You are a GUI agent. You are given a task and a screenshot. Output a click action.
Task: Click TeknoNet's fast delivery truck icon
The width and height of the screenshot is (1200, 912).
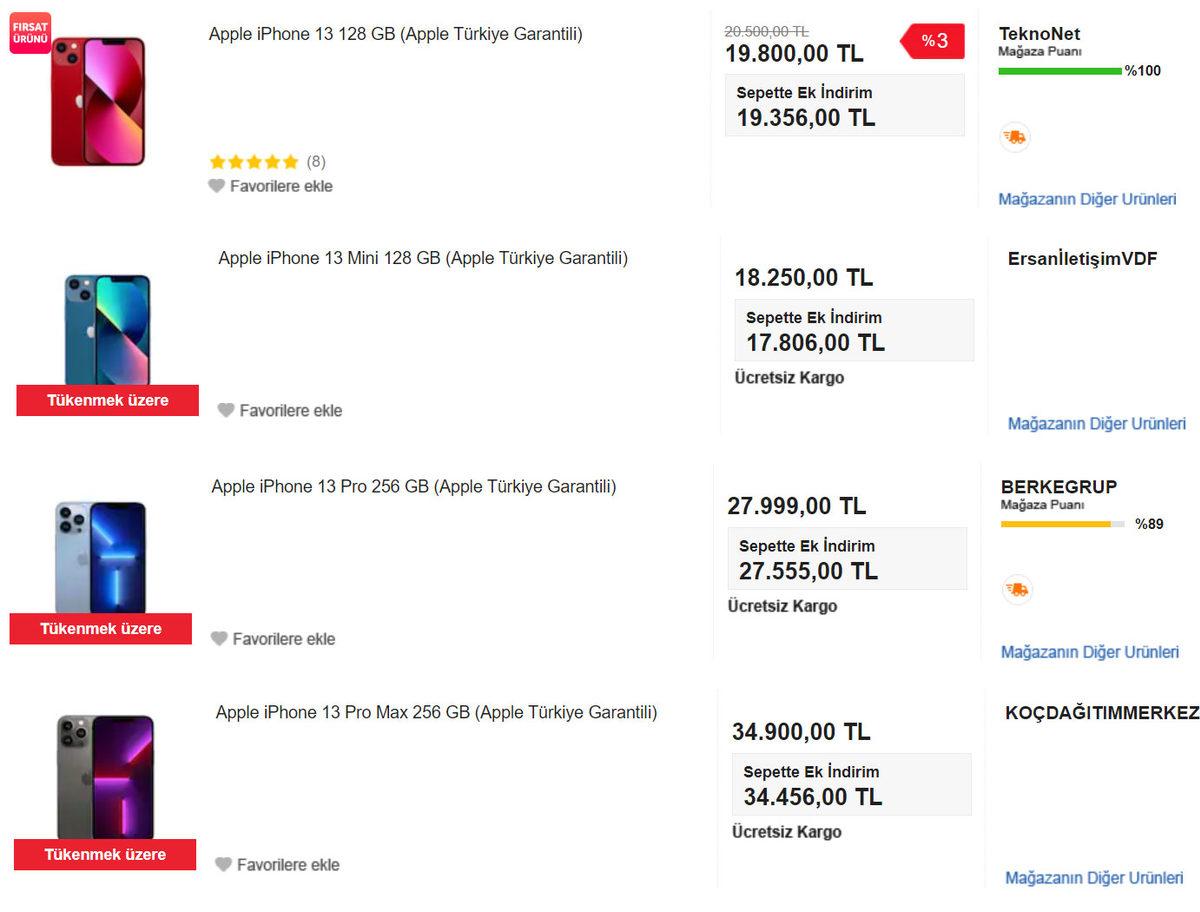click(1014, 137)
